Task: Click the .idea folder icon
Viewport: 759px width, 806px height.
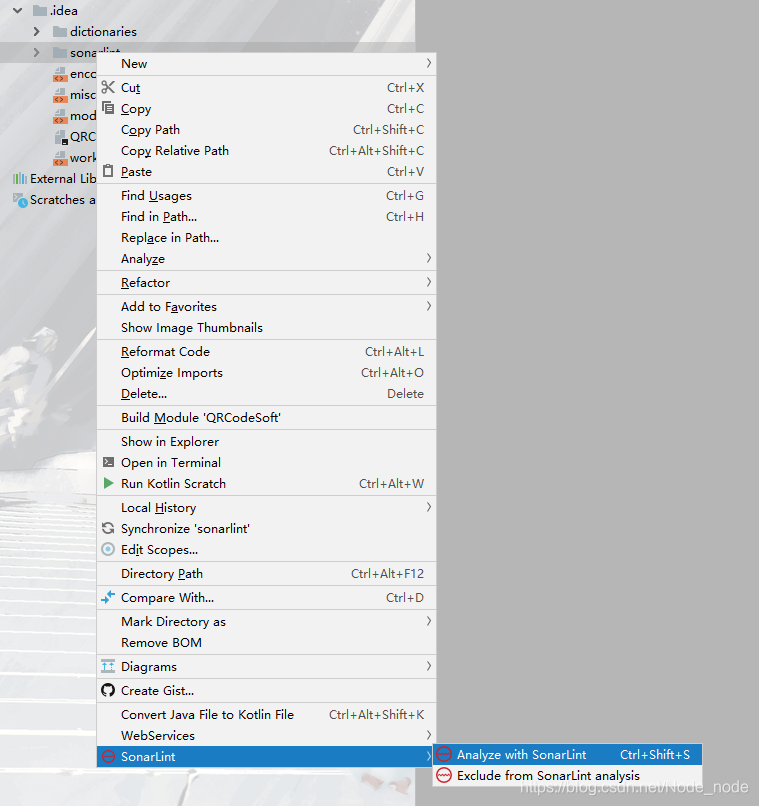Action: tap(40, 10)
